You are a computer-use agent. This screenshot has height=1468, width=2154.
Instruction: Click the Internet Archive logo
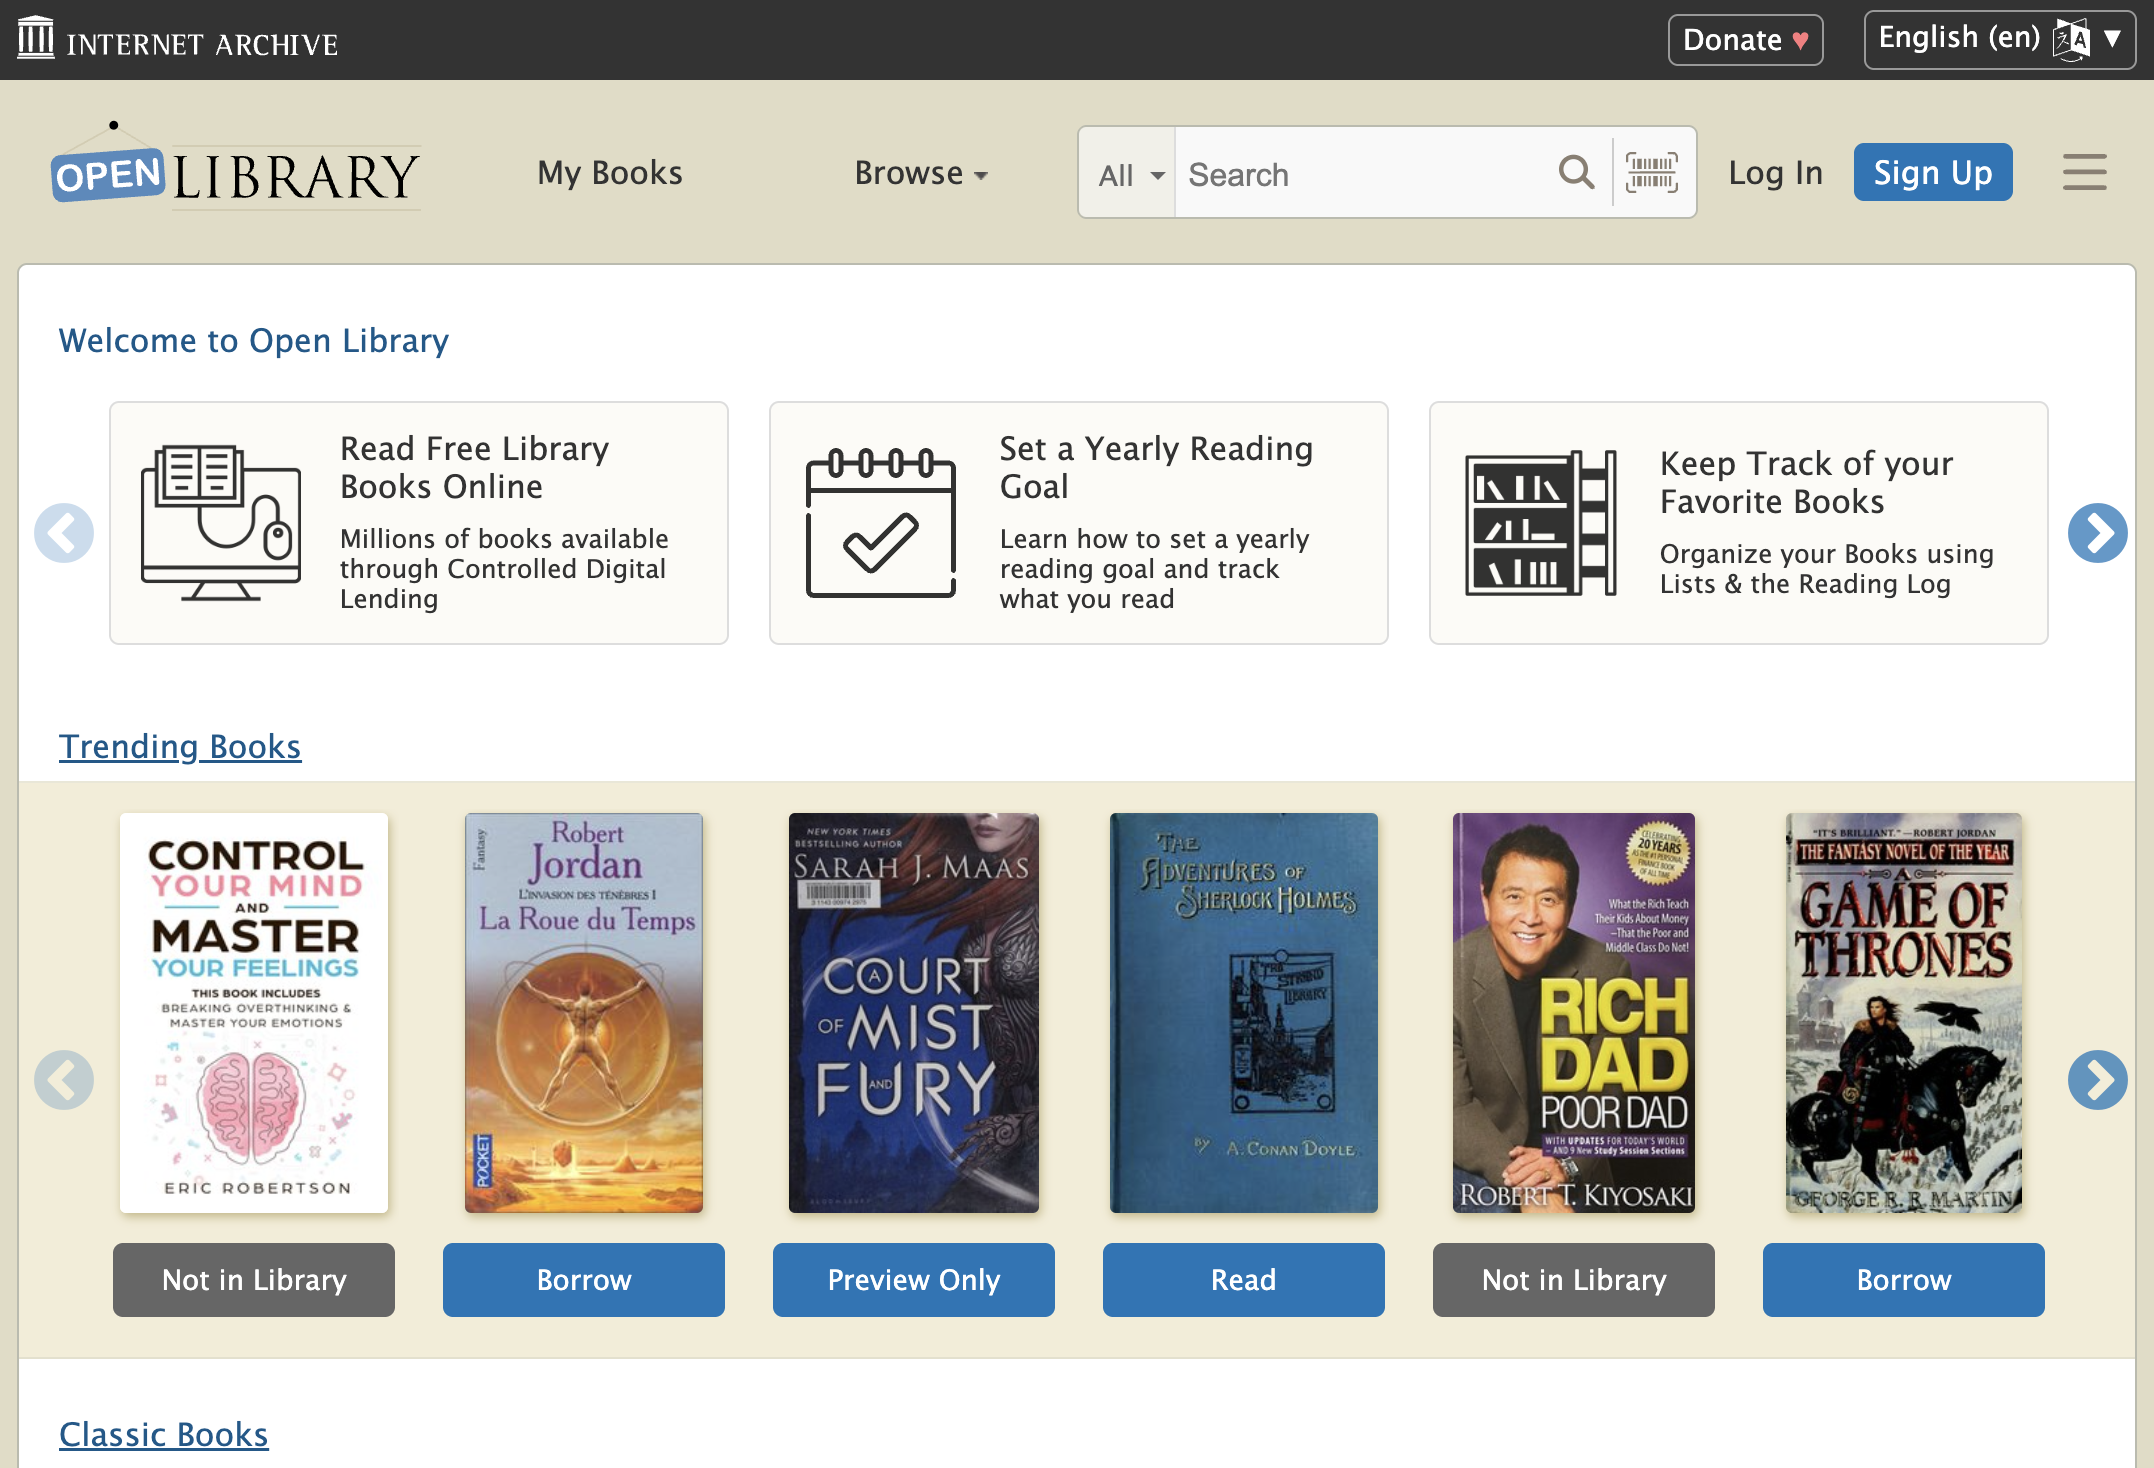[178, 40]
